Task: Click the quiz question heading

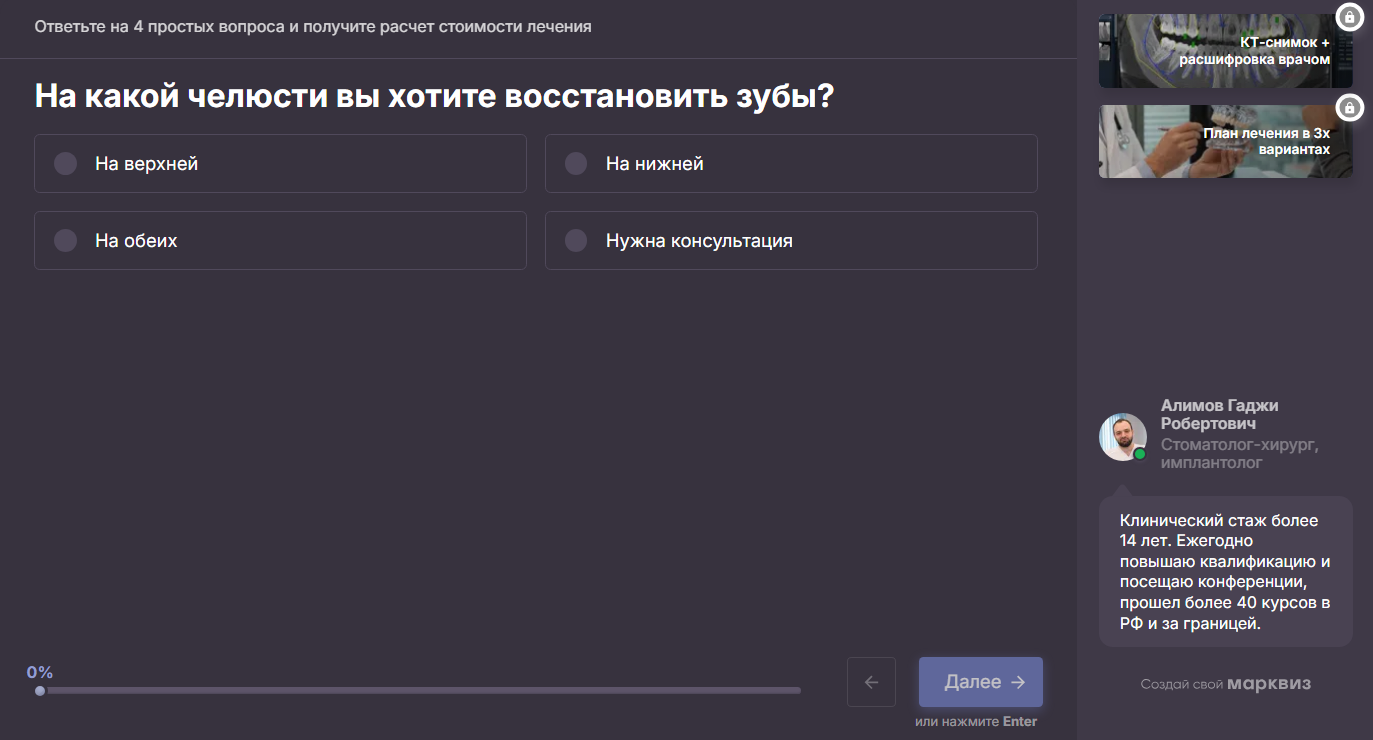Action: pyautogui.click(x=434, y=97)
